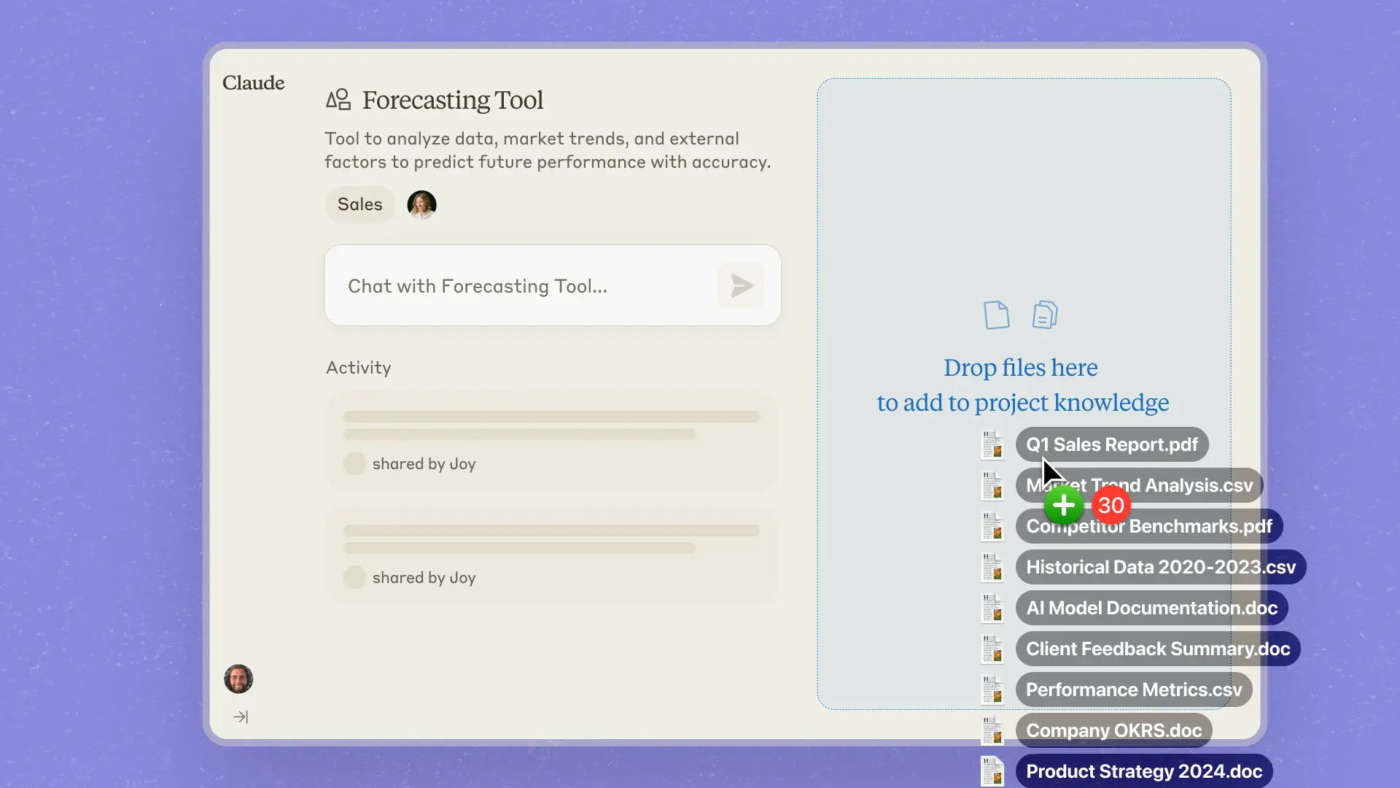This screenshot has width=1400, height=788.
Task: Click the single document icon in drop zone
Action: [x=996, y=315]
